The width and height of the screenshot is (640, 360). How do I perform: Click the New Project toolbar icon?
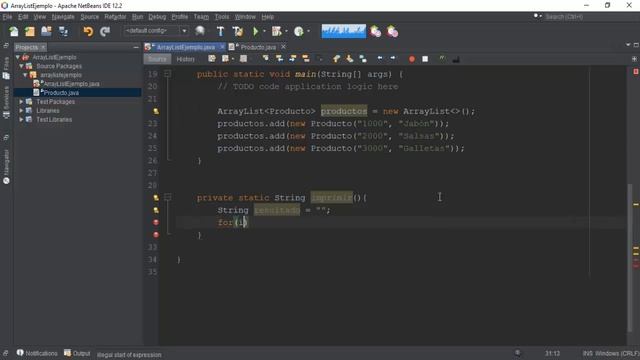coord(30,31)
